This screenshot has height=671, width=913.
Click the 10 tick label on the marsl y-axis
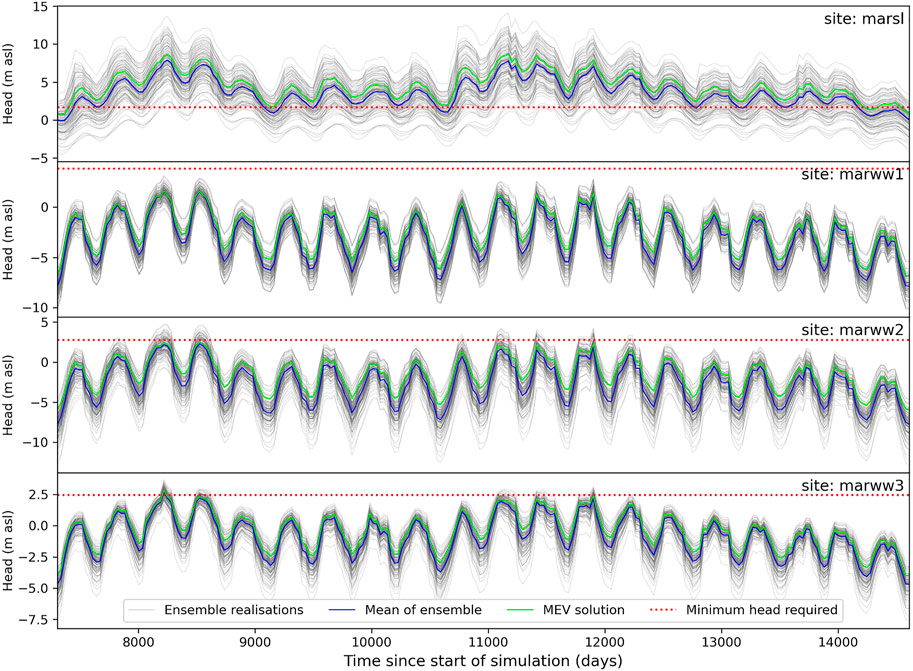[43, 44]
